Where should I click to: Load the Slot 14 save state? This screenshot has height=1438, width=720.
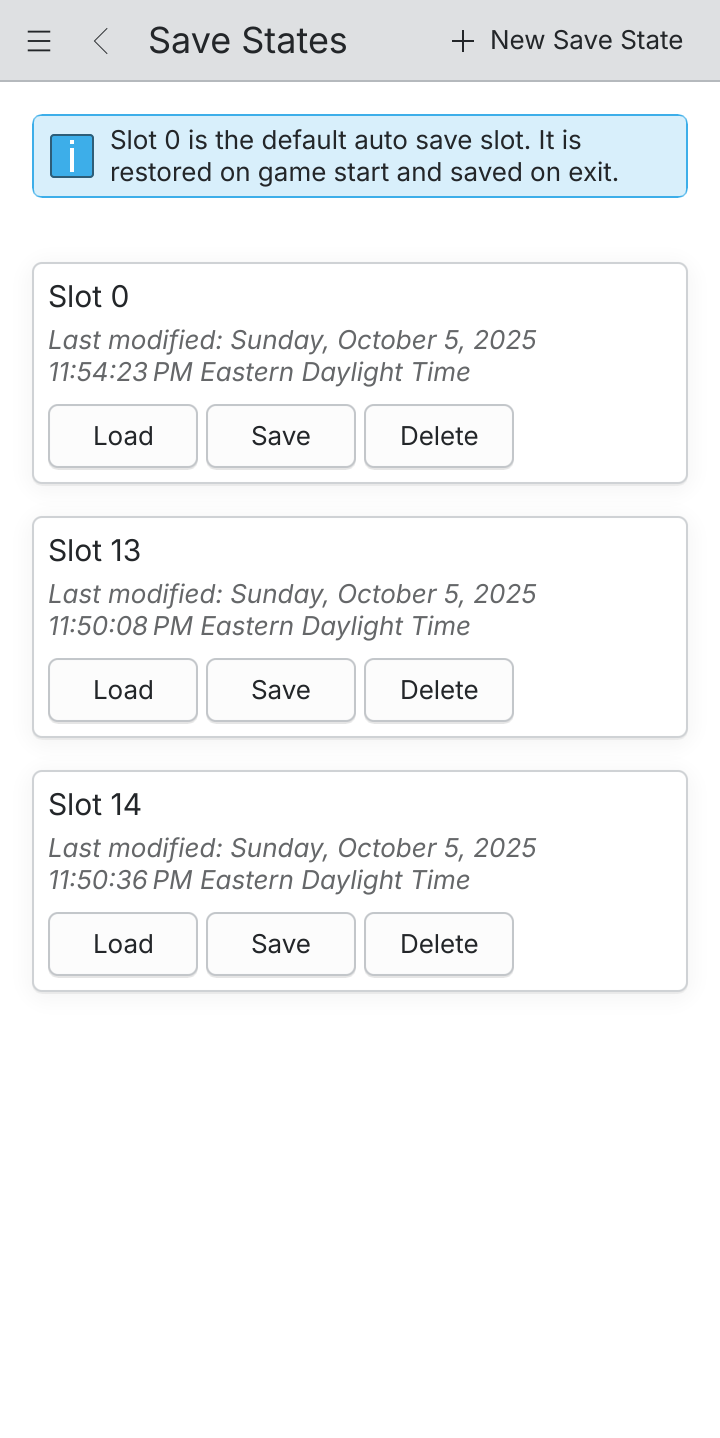(x=123, y=944)
